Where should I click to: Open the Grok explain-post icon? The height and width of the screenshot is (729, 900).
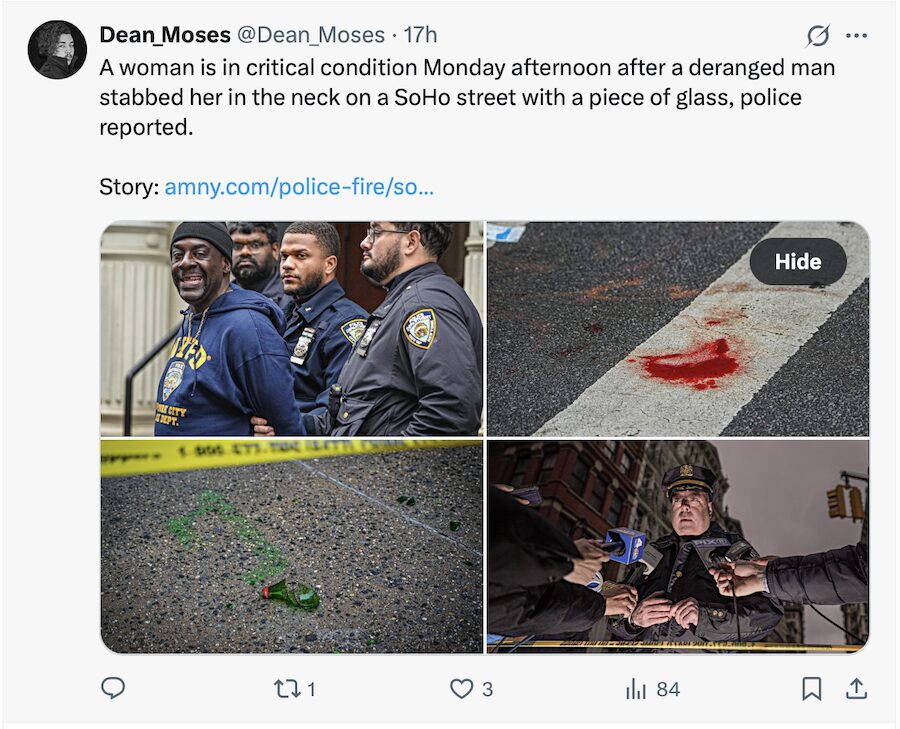818,36
